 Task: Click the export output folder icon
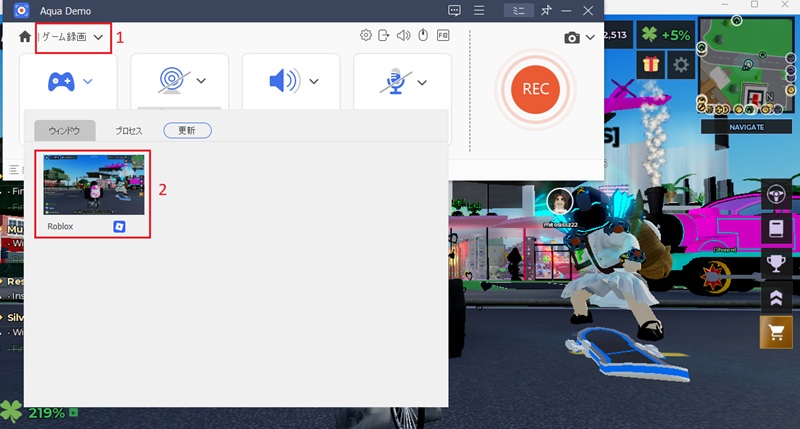(x=384, y=35)
